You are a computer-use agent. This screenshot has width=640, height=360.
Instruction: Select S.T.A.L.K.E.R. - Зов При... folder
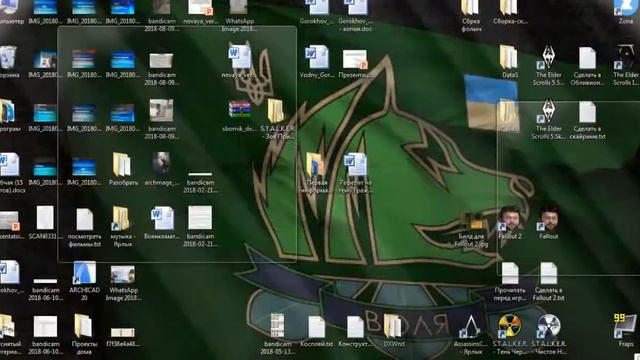[x=278, y=119]
